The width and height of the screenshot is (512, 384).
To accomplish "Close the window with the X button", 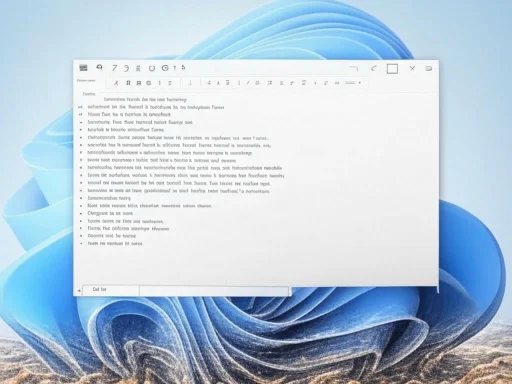I will [x=412, y=68].
